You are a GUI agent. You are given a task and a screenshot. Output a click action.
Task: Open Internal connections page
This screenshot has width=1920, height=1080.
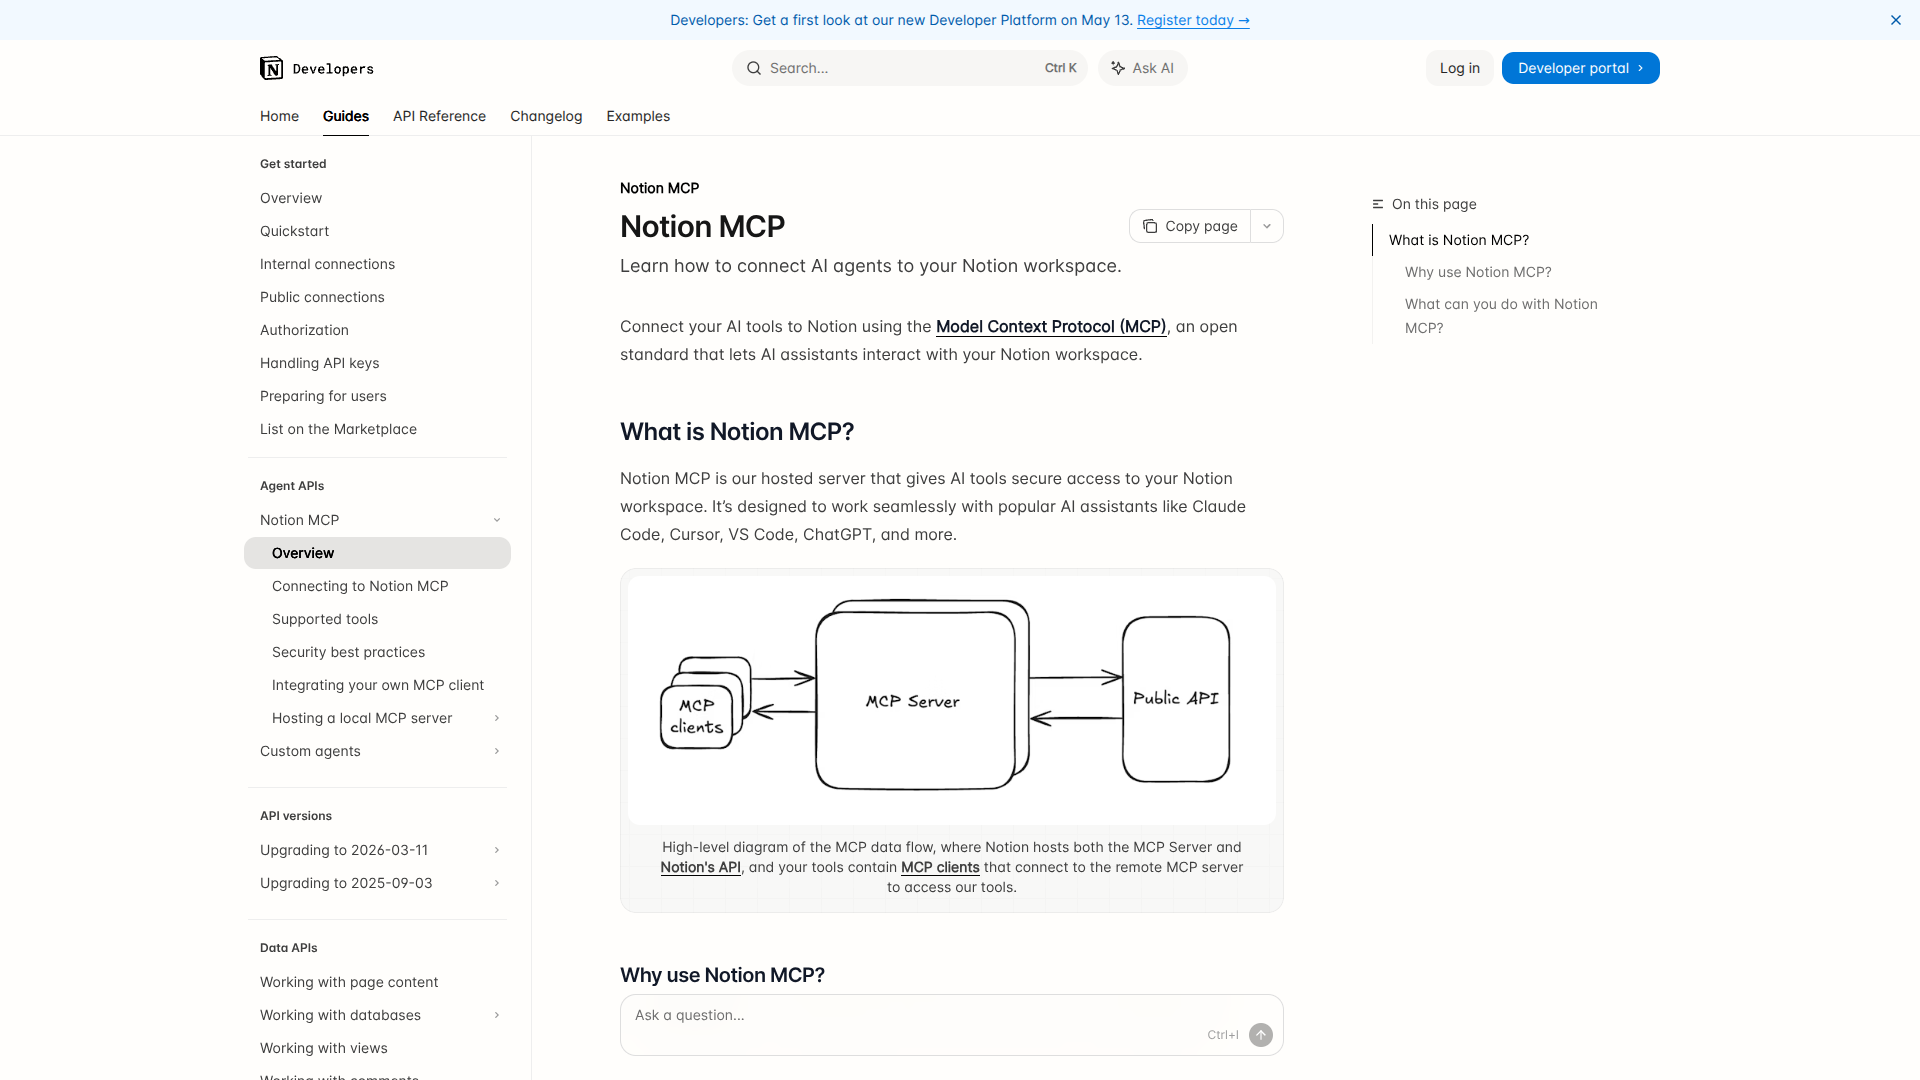[x=327, y=264]
